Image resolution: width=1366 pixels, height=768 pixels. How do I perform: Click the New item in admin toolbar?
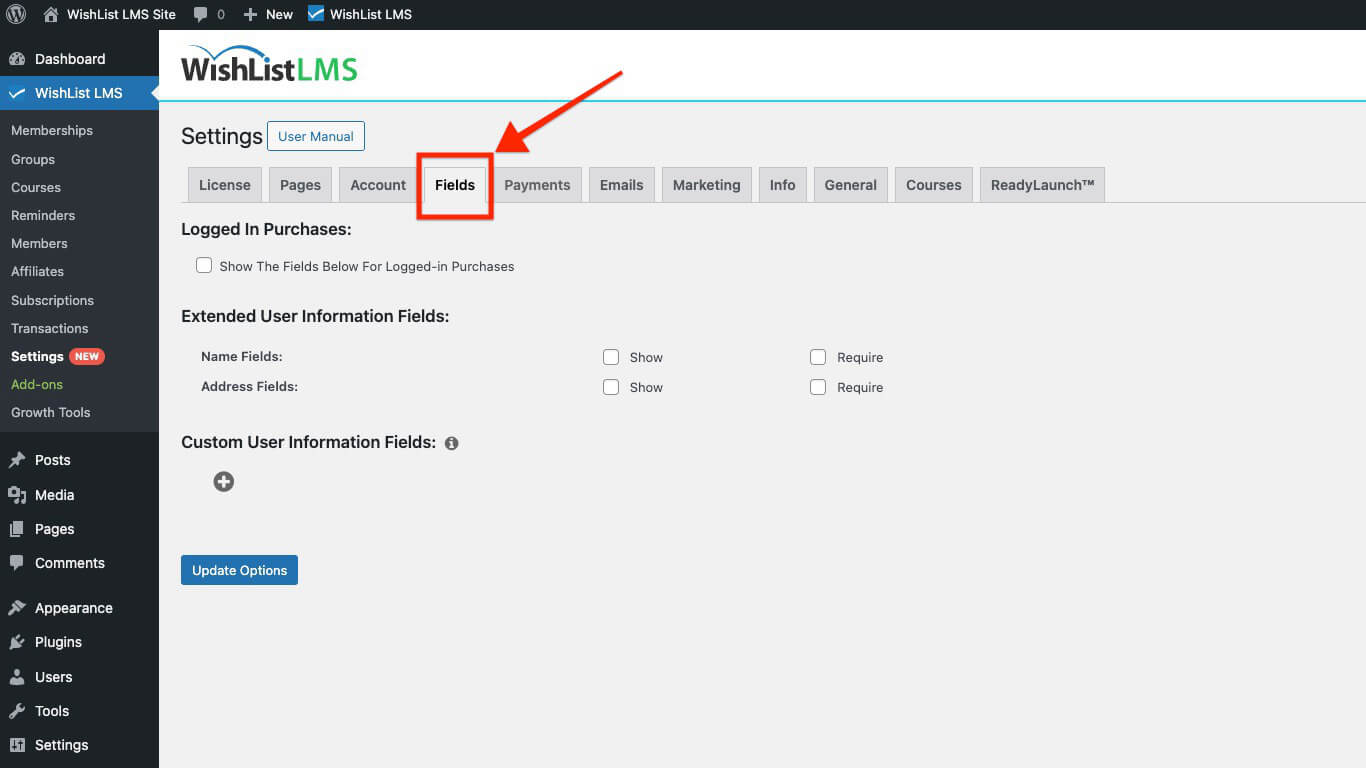[267, 14]
